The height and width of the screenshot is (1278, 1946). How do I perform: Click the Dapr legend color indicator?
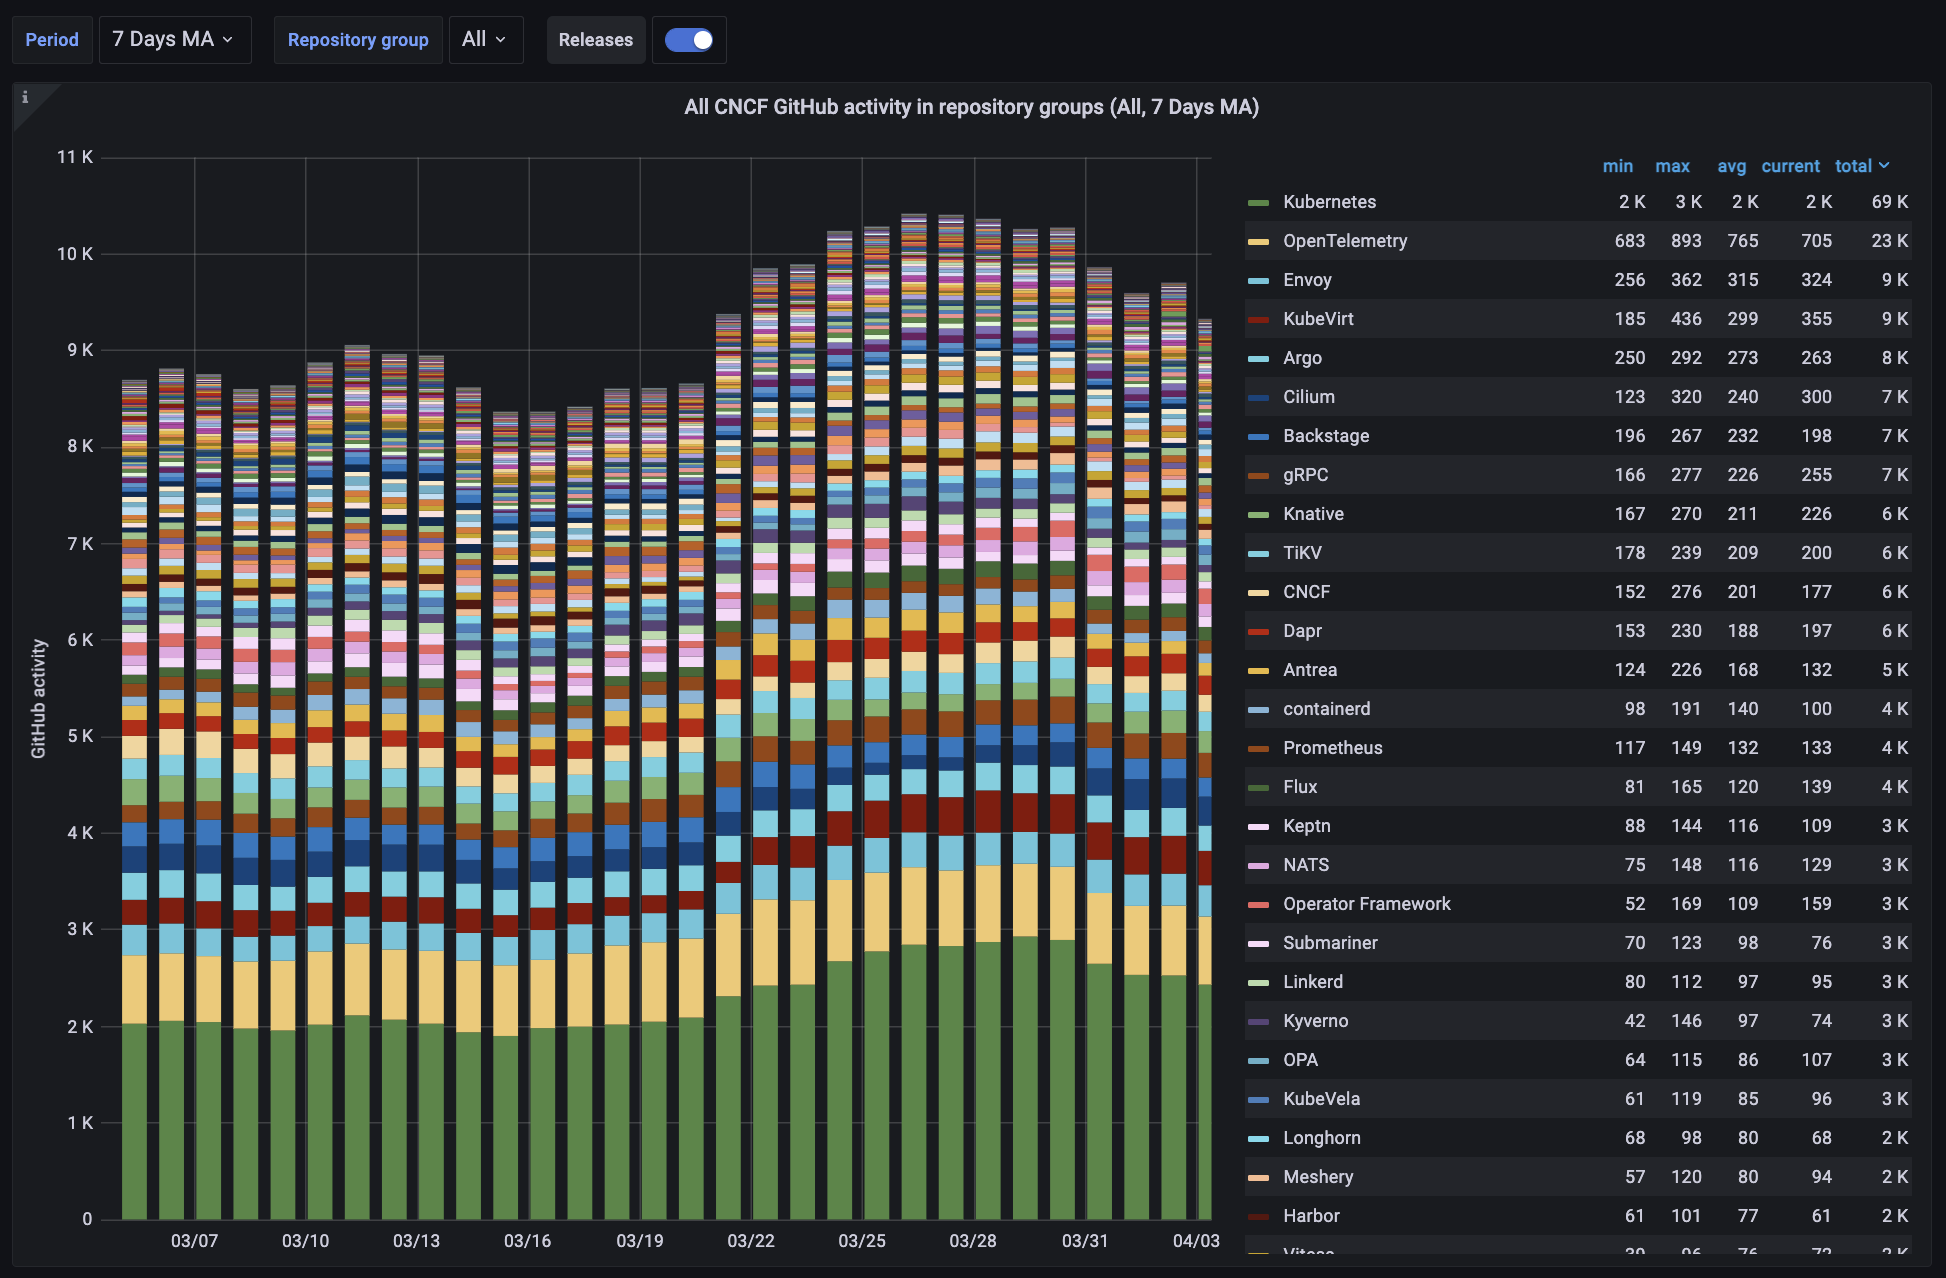point(1258,632)
